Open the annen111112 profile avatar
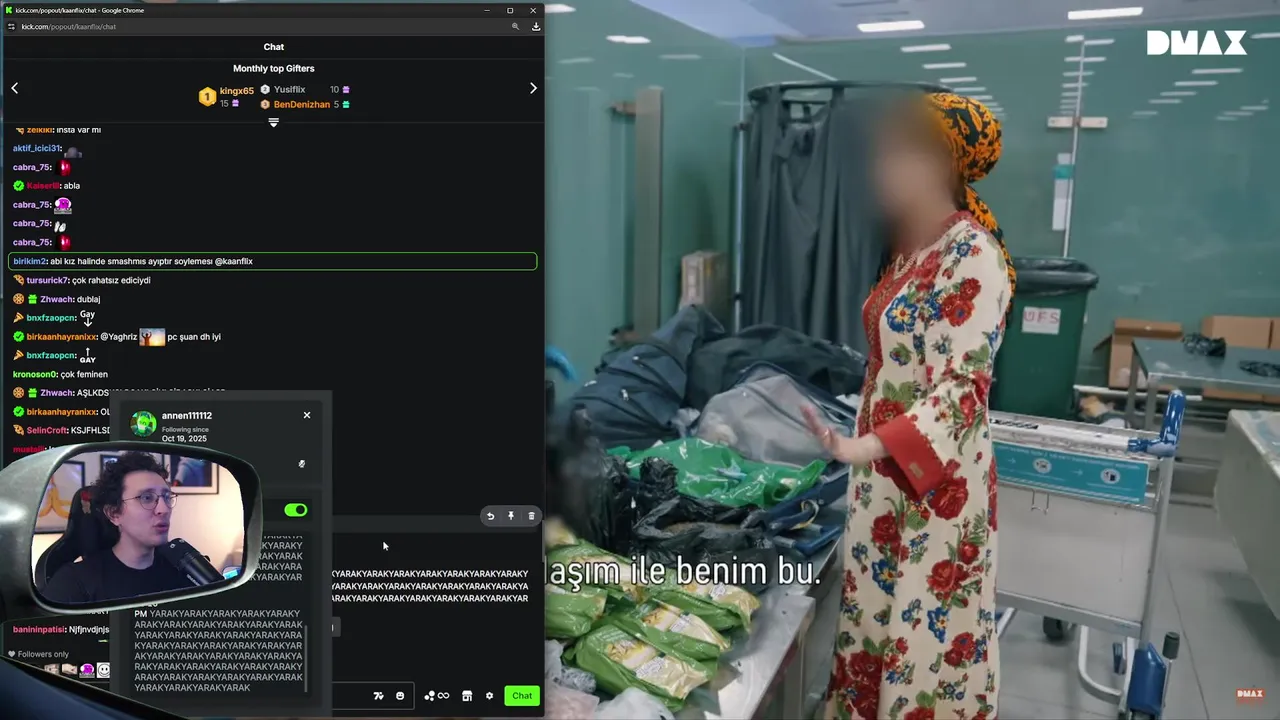The image size is (1280, 720). coord(144,424)
